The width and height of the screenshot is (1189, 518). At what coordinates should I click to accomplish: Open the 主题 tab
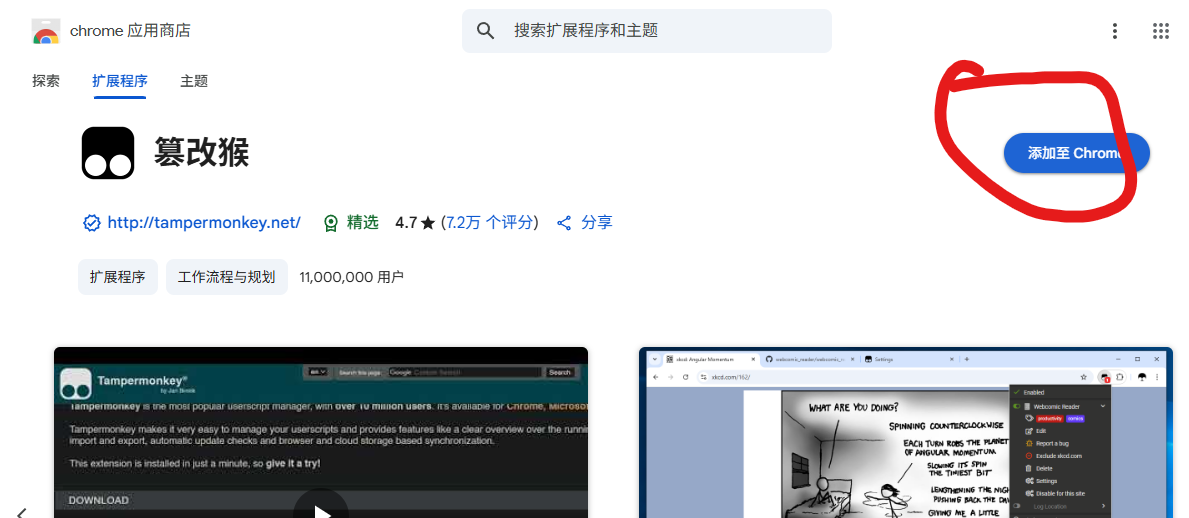point(194,81)
